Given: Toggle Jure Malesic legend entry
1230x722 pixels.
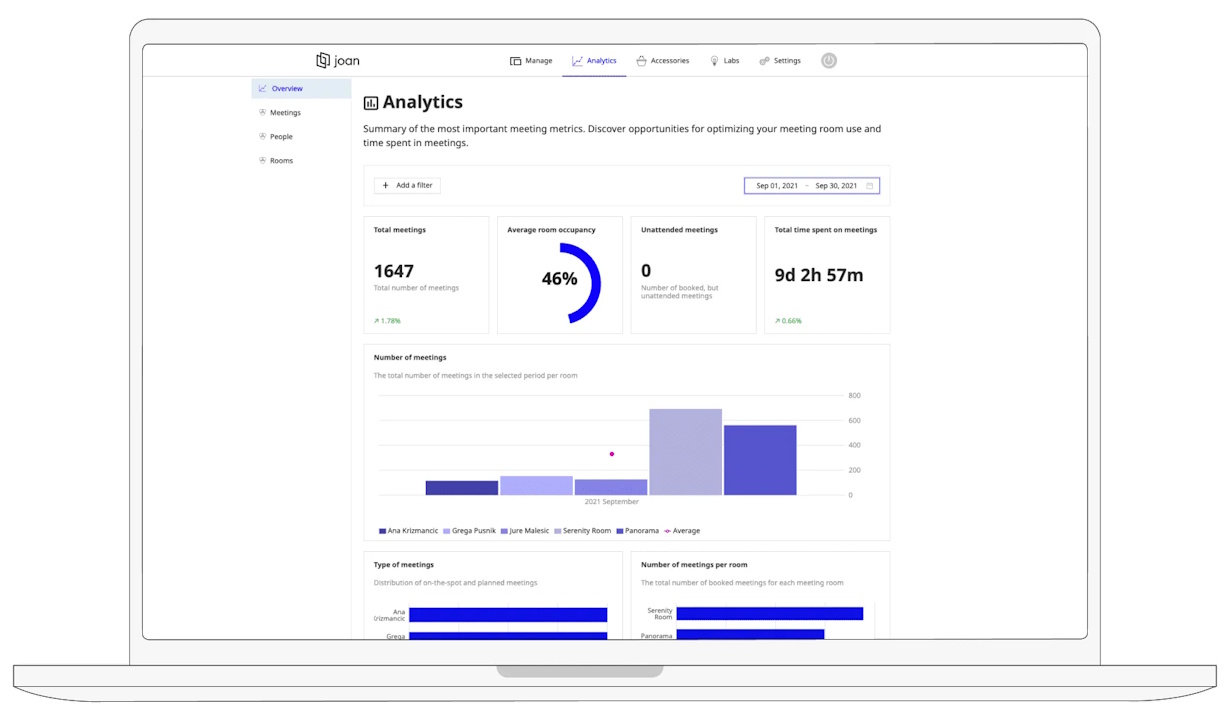Looking at the screenshot, I should [x=525, y=531].
